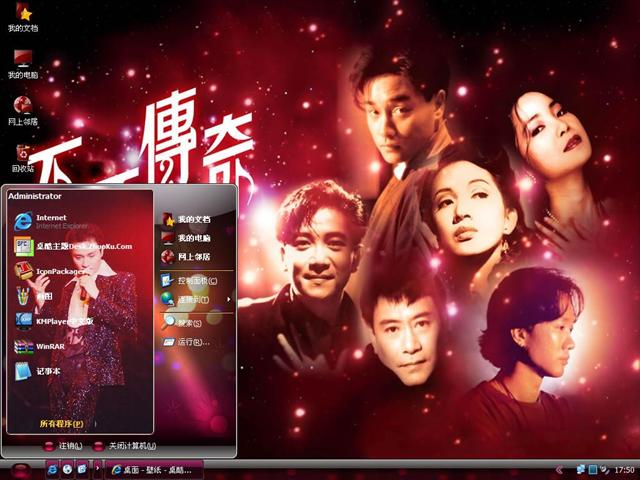Open the 我的电脑 desktop icon
This screenshot has height=480, width=640.
tap(23, 64)
